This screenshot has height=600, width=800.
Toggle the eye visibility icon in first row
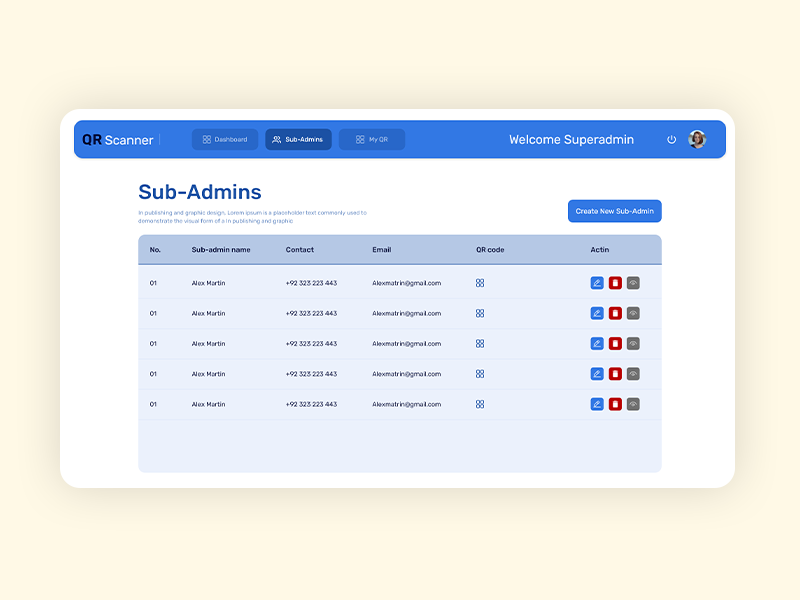[633, 283]
